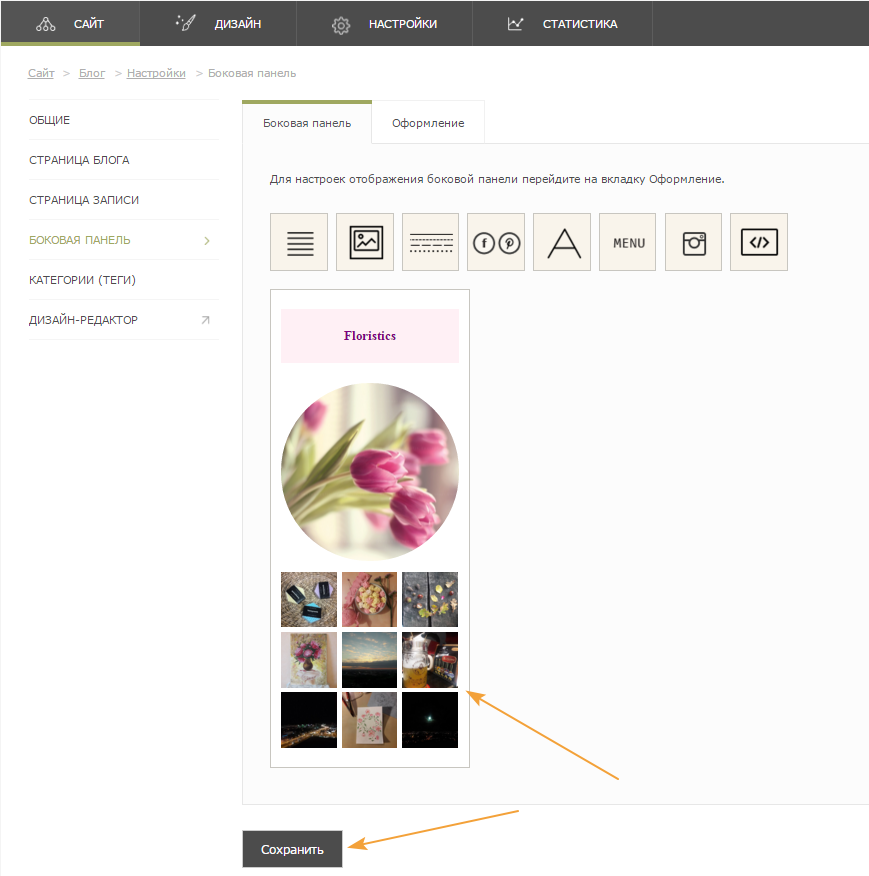Go to Сайт breadcrumb link
The height and width of the screenshot is (876, 869).
(x=41, y=73)
